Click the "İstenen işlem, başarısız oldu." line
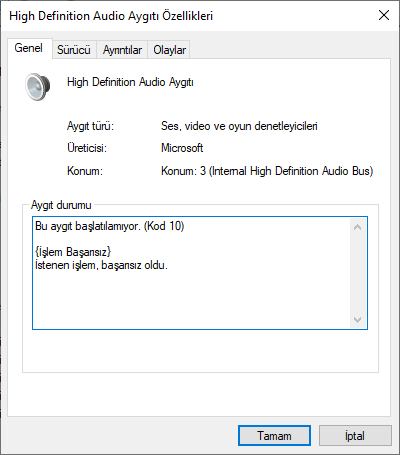This screenshot has height=455, width=400. click(101, 265)
